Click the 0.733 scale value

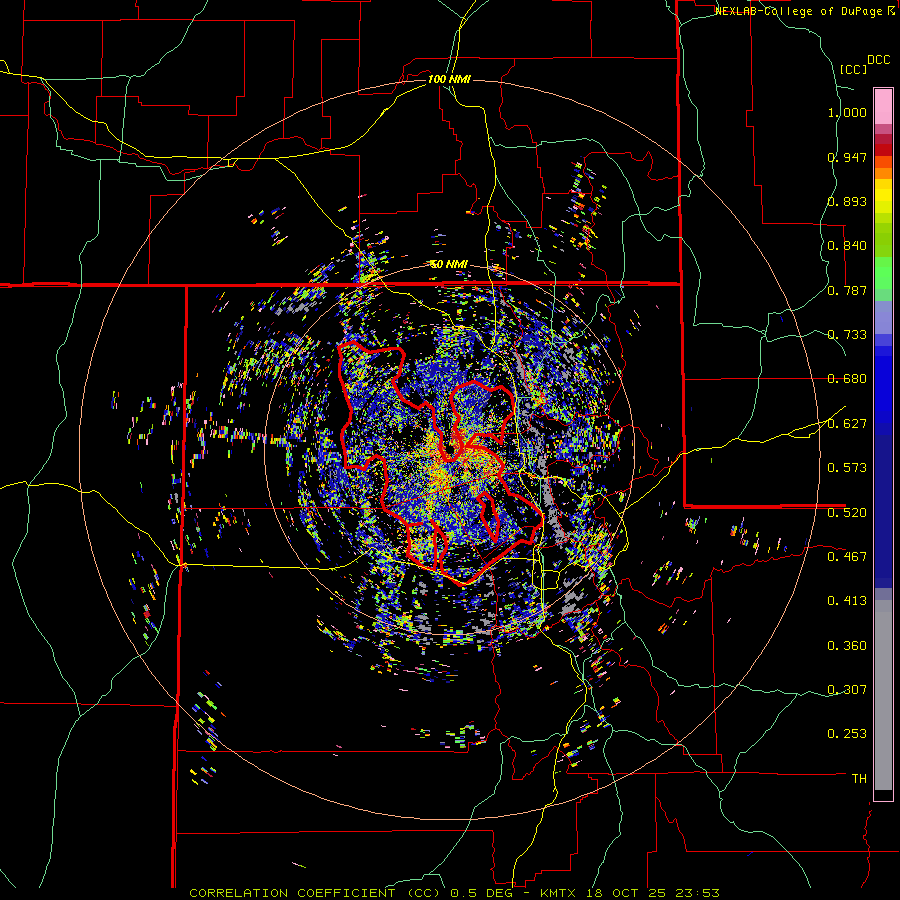pyautogui.click(x=847, y=335)
